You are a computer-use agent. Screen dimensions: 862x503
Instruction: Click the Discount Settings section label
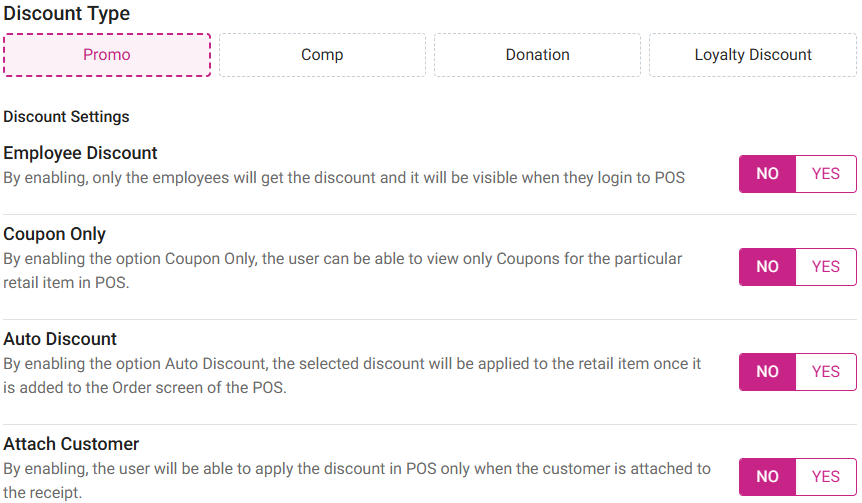coord(66,117)
